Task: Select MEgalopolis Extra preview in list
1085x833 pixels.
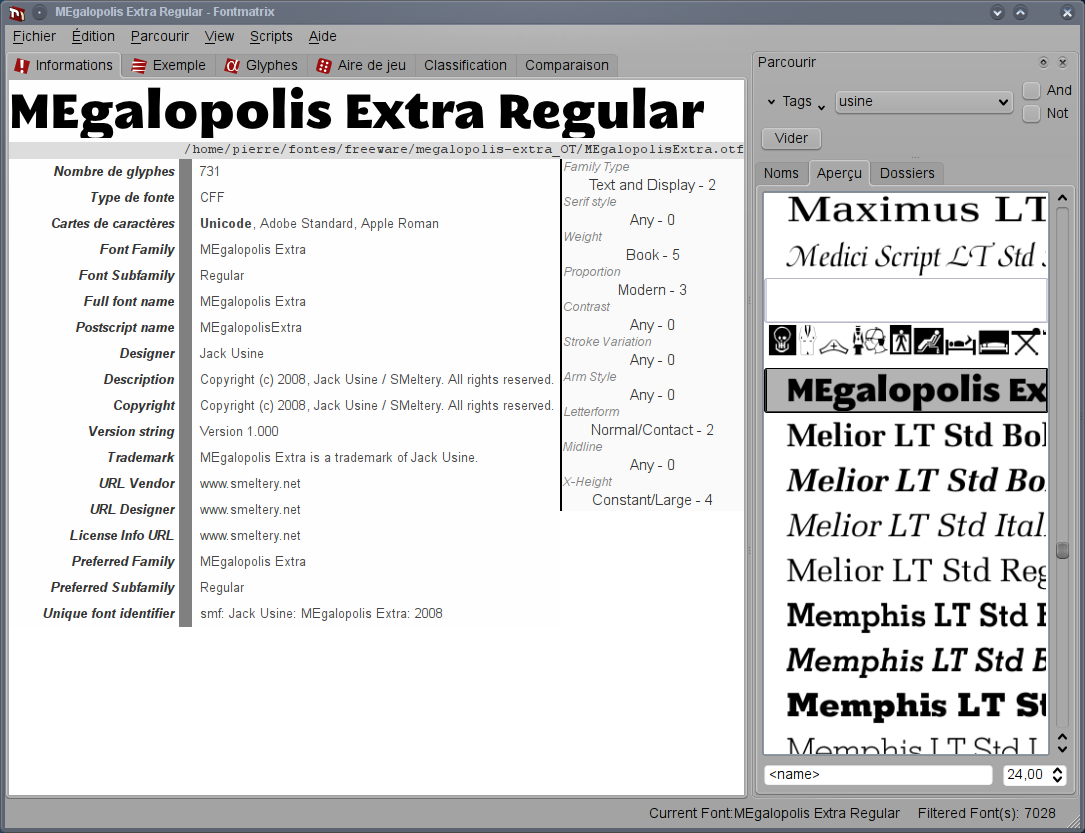Action: pos(906,390)
